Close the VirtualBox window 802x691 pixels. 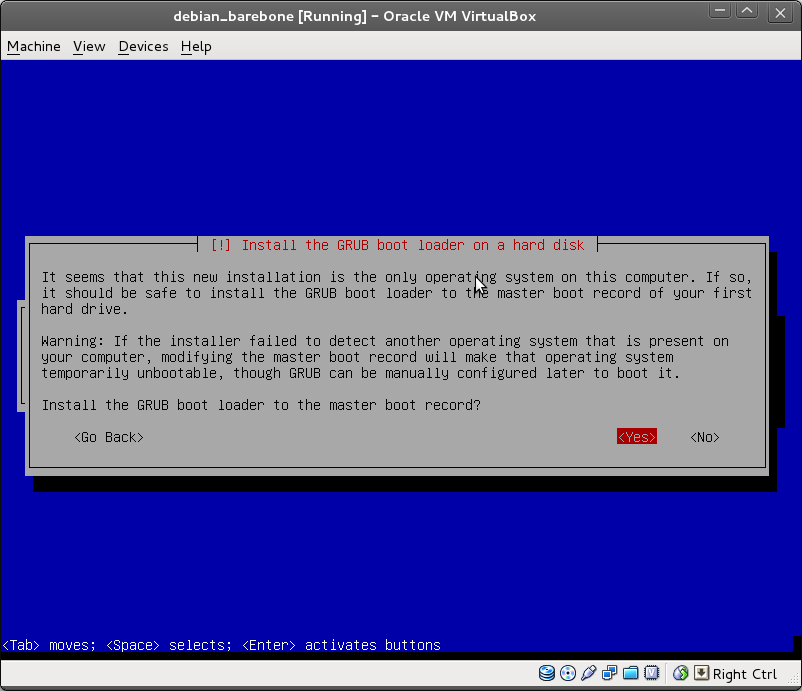780,13
